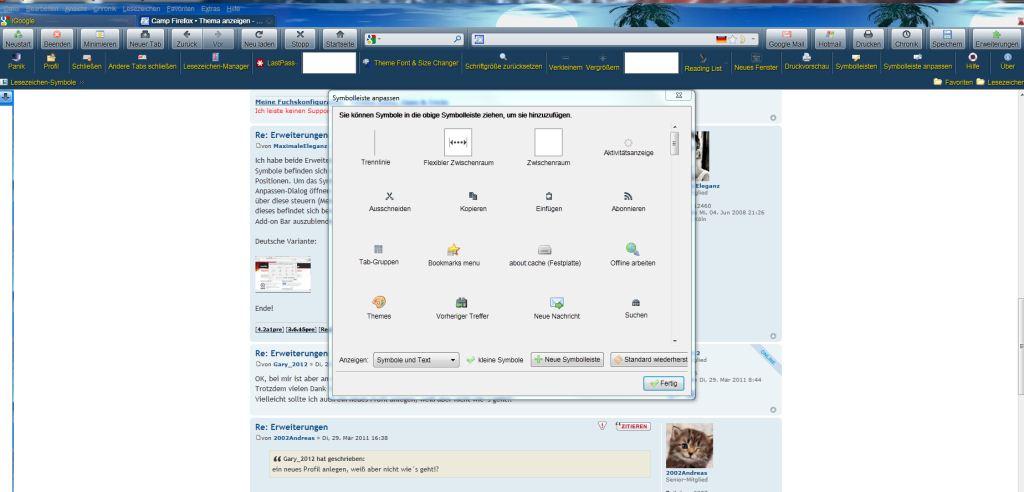Click the customize dialog's vertical scrollbar

674,143
